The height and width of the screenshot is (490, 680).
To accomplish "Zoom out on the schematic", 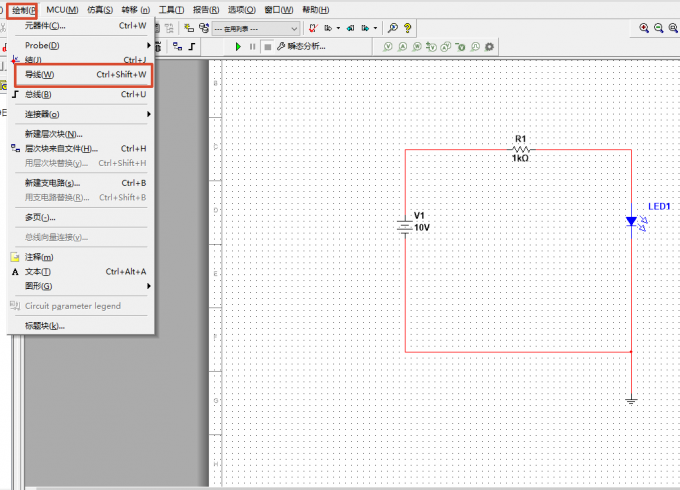I will [658, 28].
